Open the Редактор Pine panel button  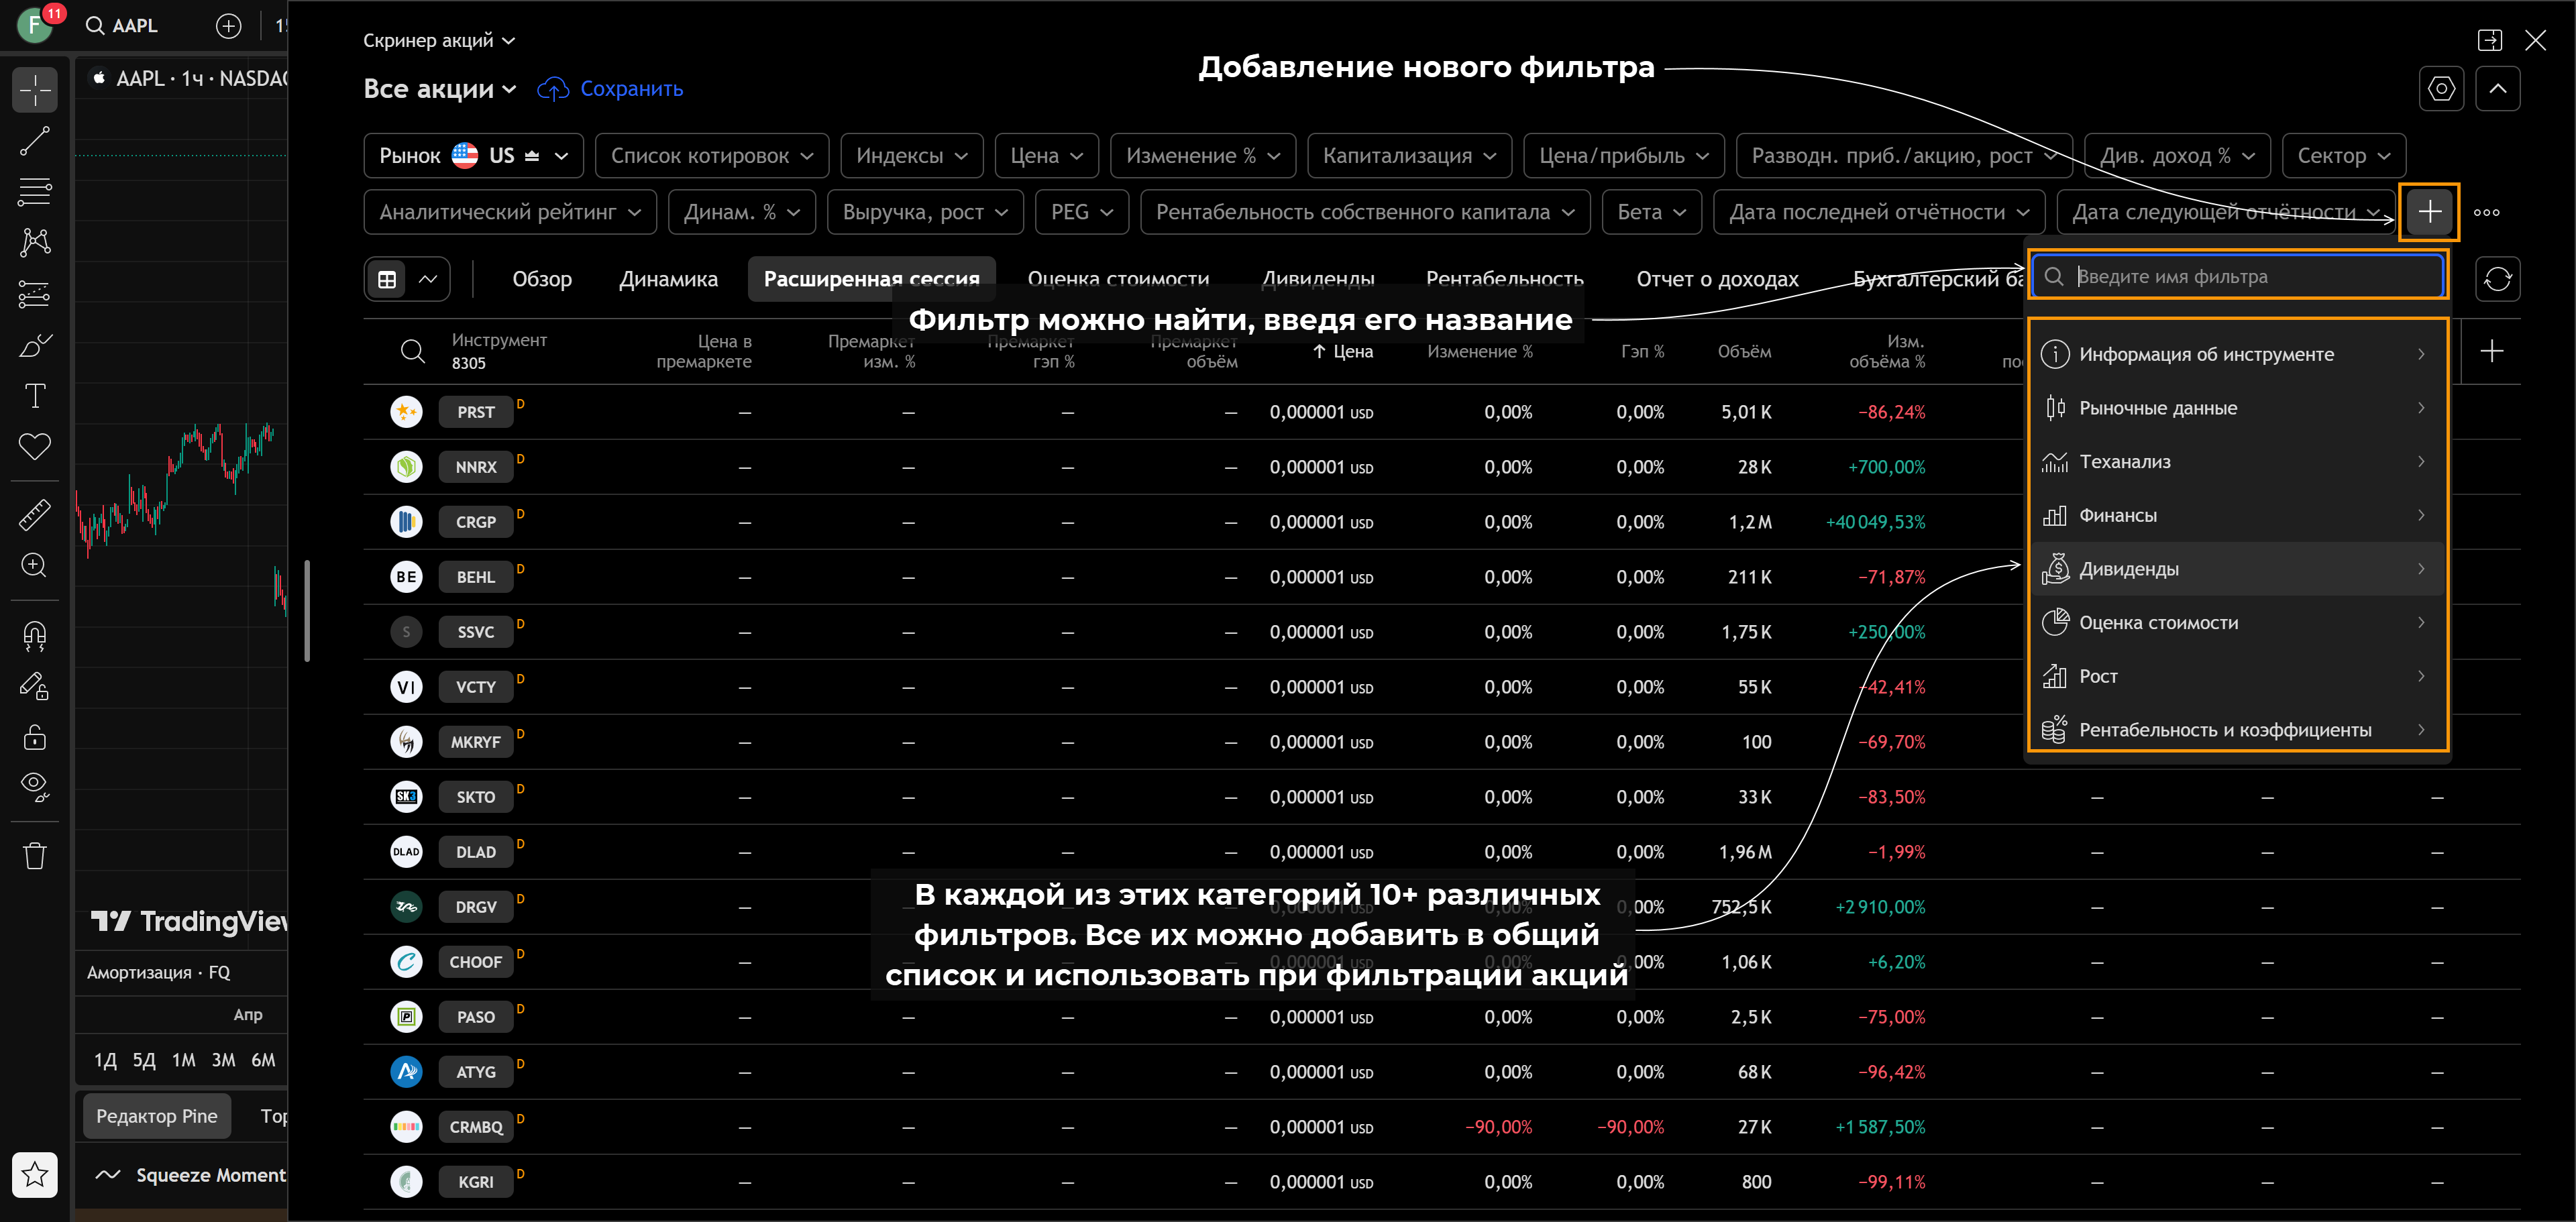pyautogui.click(x=156, y=1116)
